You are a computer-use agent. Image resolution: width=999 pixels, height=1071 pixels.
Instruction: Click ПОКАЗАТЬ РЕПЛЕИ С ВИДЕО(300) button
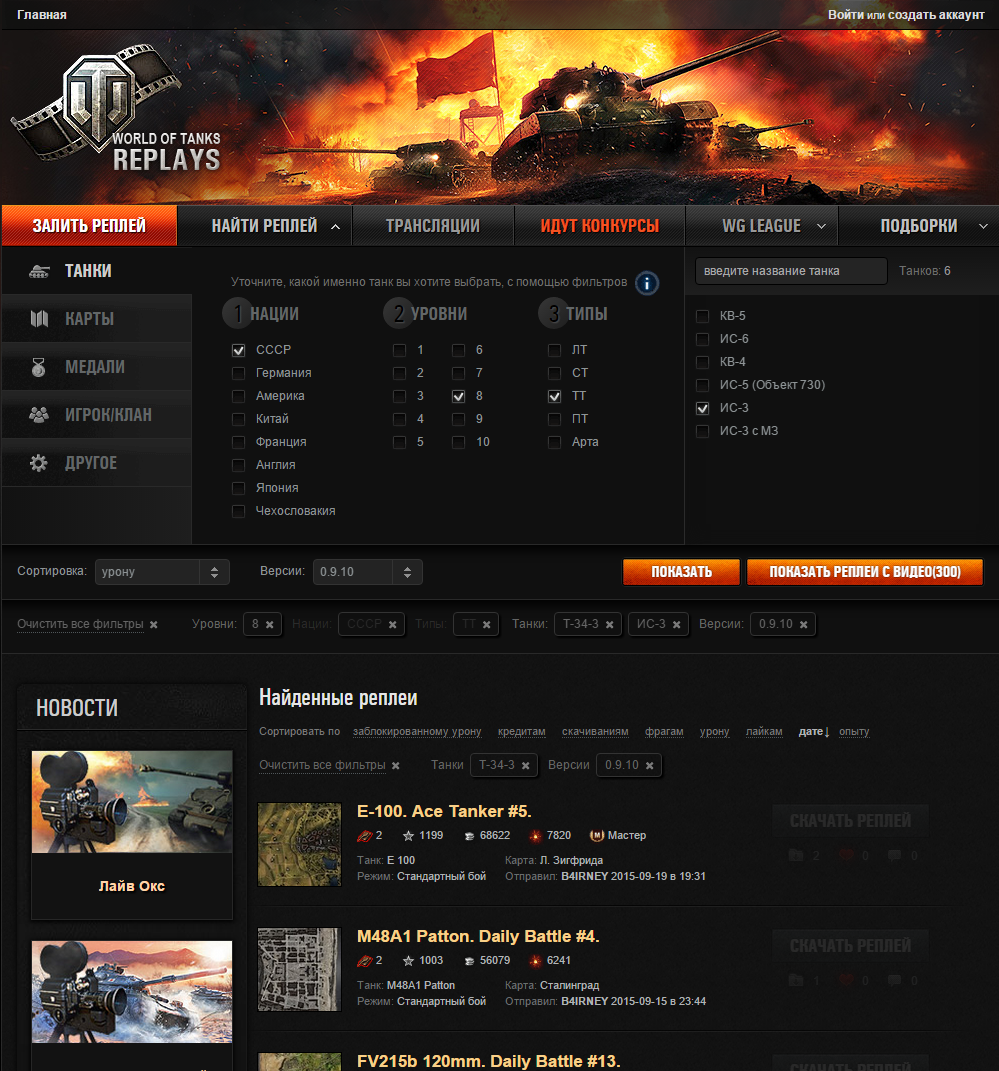[865, 572]
